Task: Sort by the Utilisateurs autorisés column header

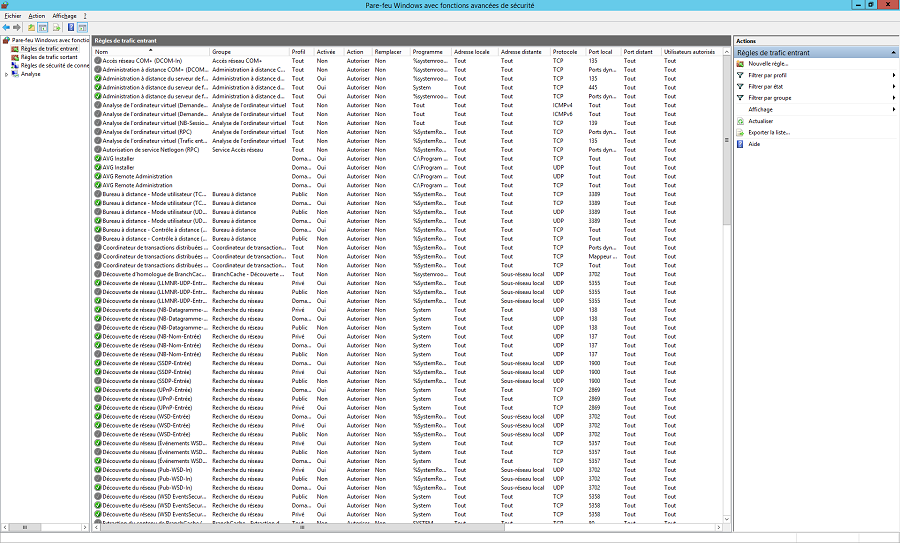Action: 691,52
